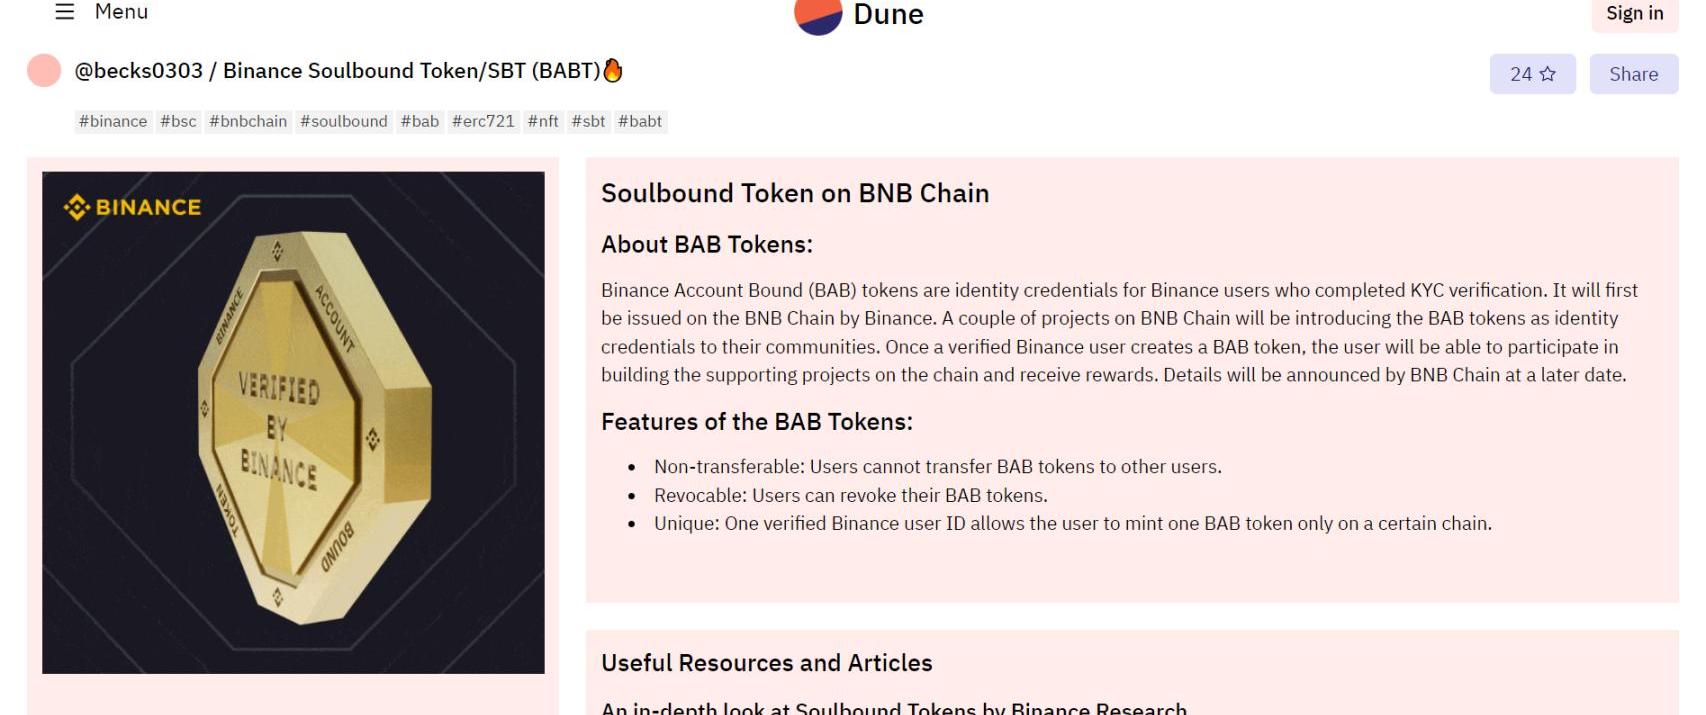Select the #bab tag
This screenshot has width=1706, height=715.
pyautogui.click(x=420, y=122)
